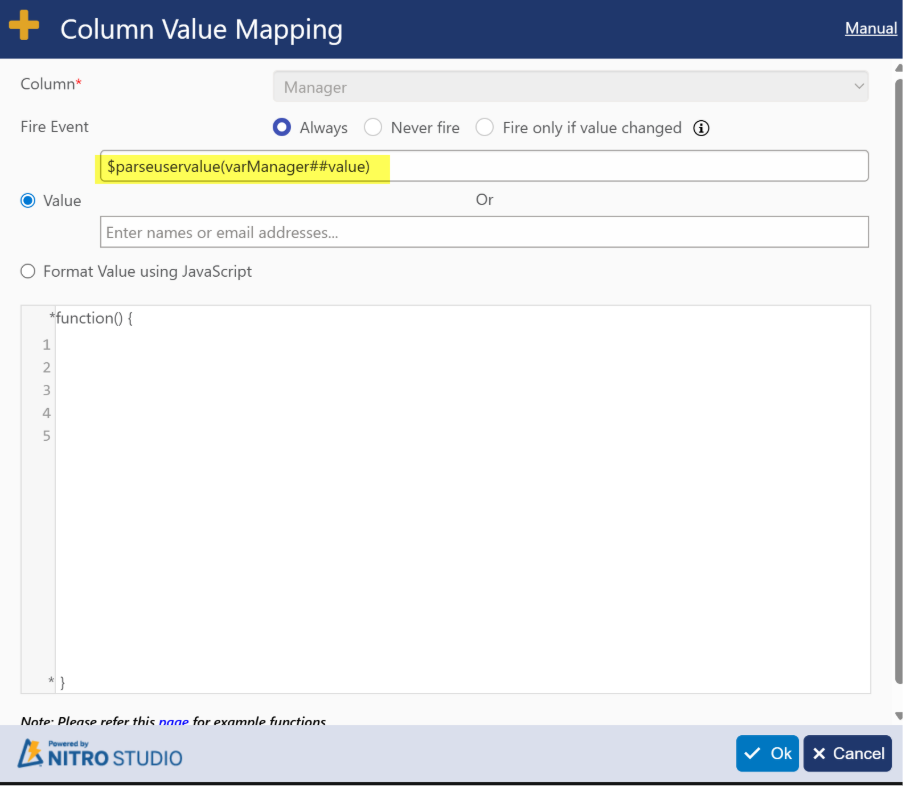
Task: Click line number 5 in the editor gutter
Action: click(46, 436)
